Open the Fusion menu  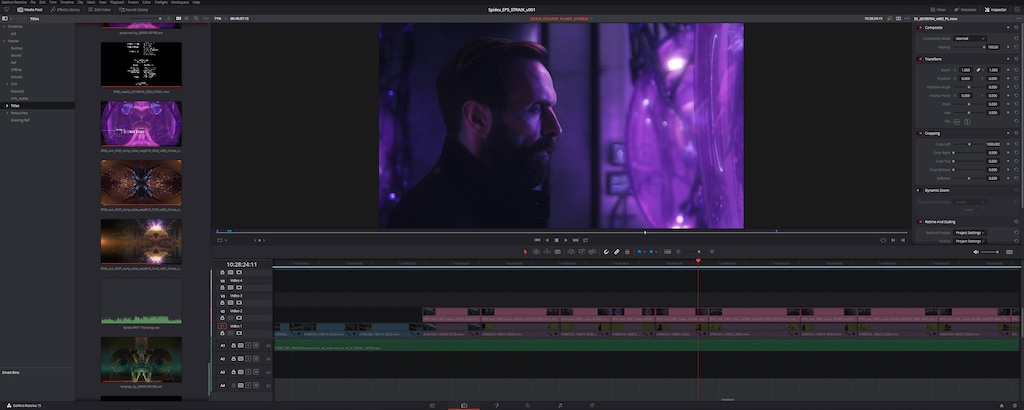click(133, 3)
